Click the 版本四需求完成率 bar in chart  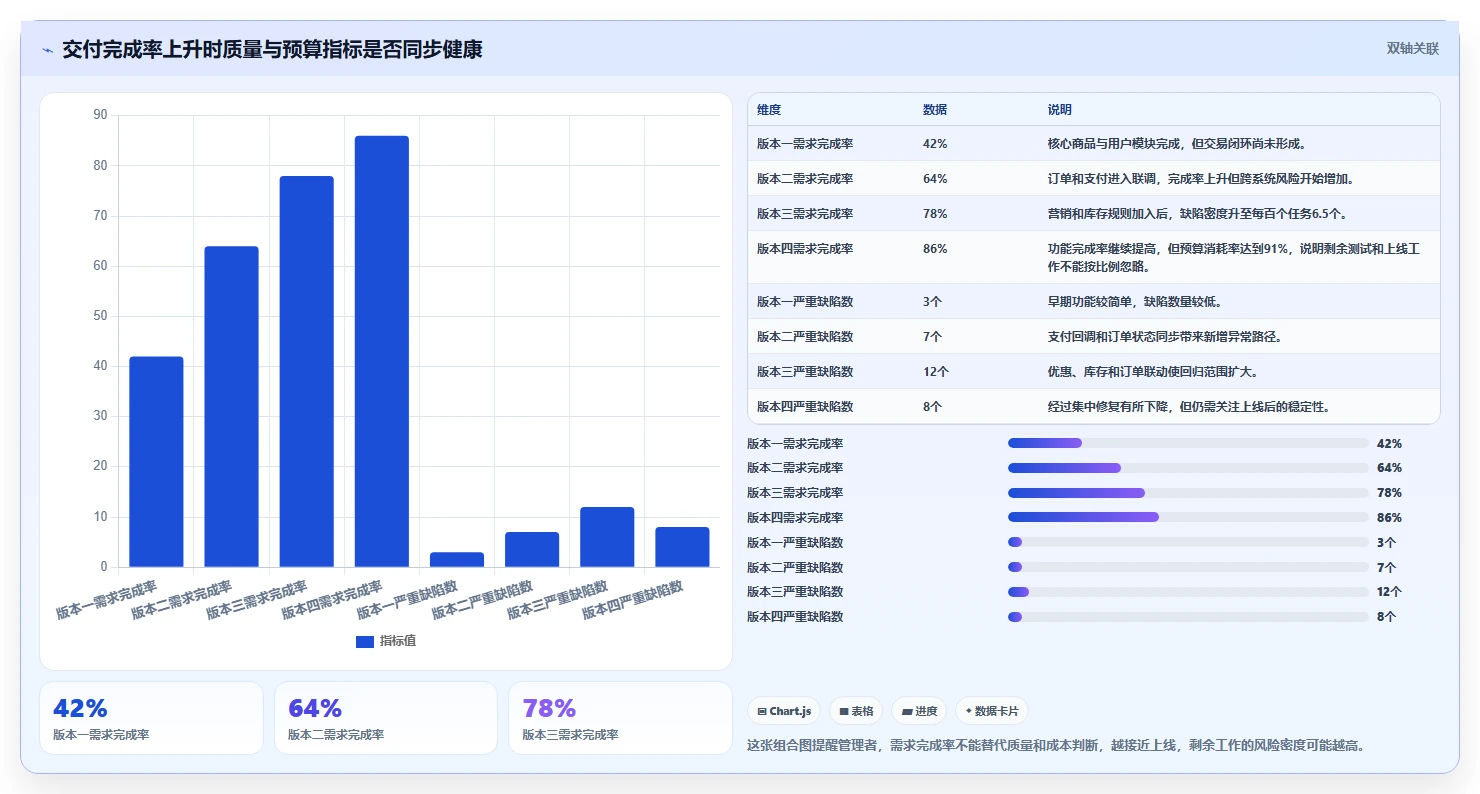click(x=382, y=351)
